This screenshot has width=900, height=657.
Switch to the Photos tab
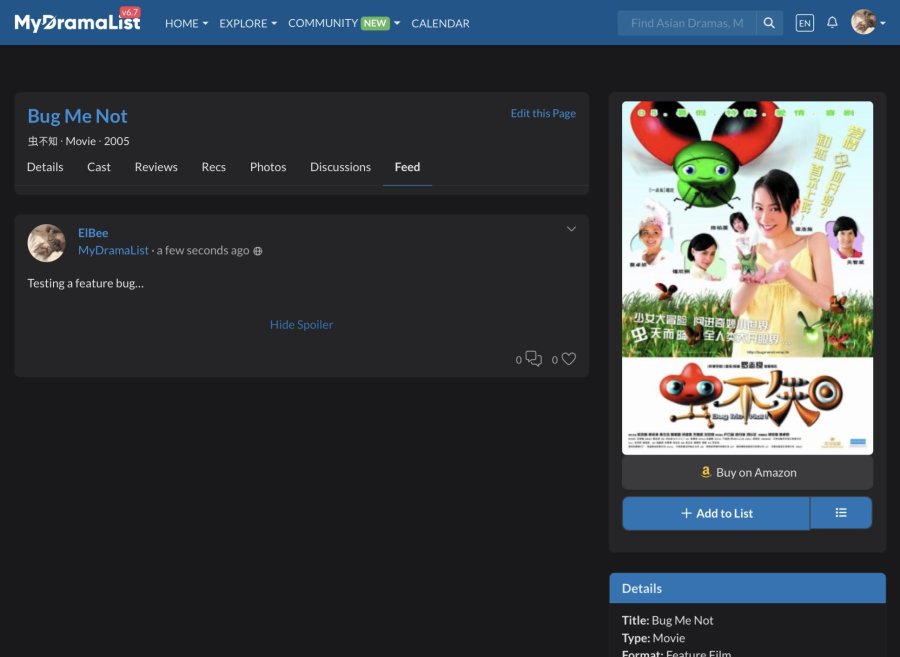click(268, 167)
